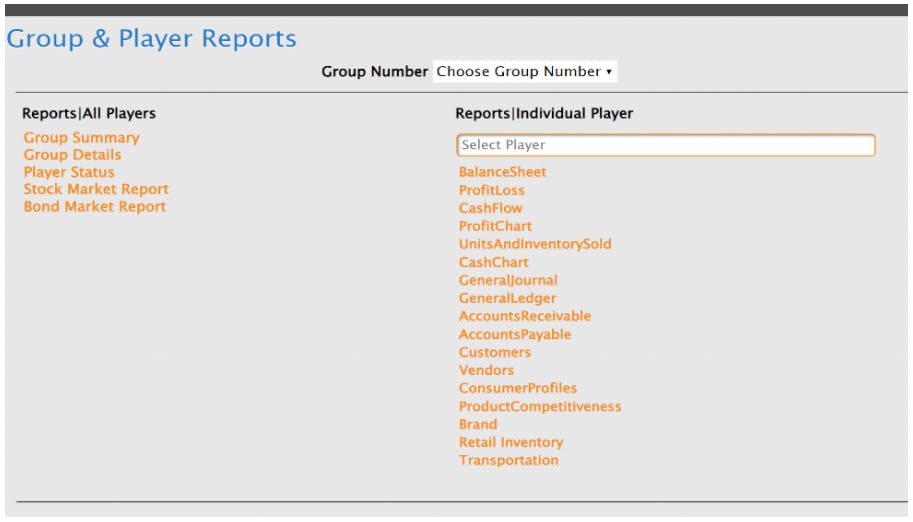Open the Bond Market Report link

[95, 207]
